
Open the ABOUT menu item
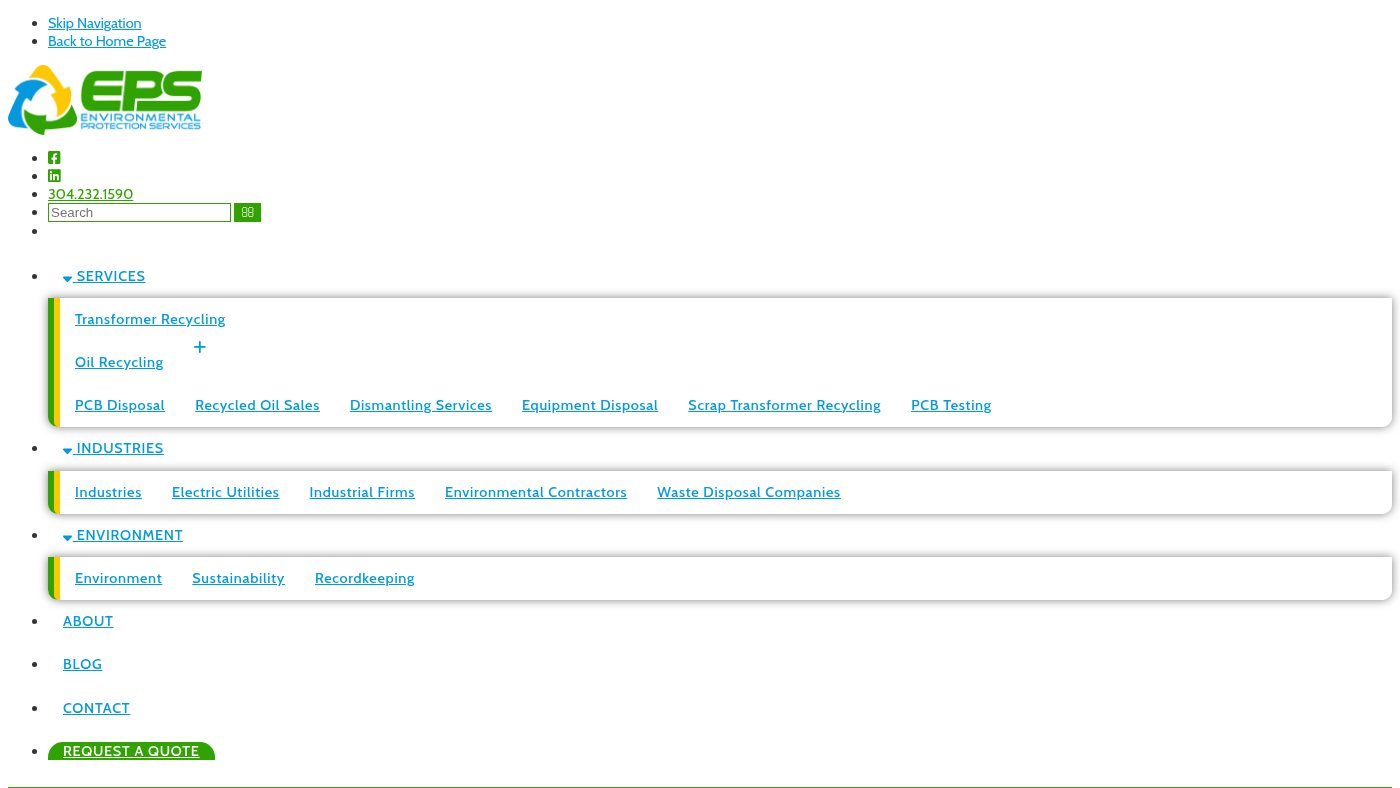tap(88, 622)
